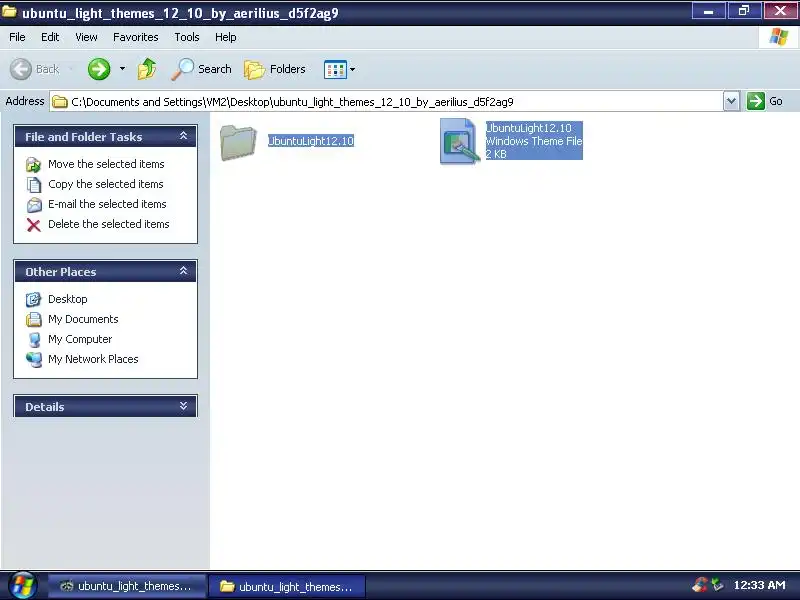Viewport: 800px width, 600px height.
Task: Switch to second ubuntu_light_themes folder taskbar button
Action: (287, 587)
